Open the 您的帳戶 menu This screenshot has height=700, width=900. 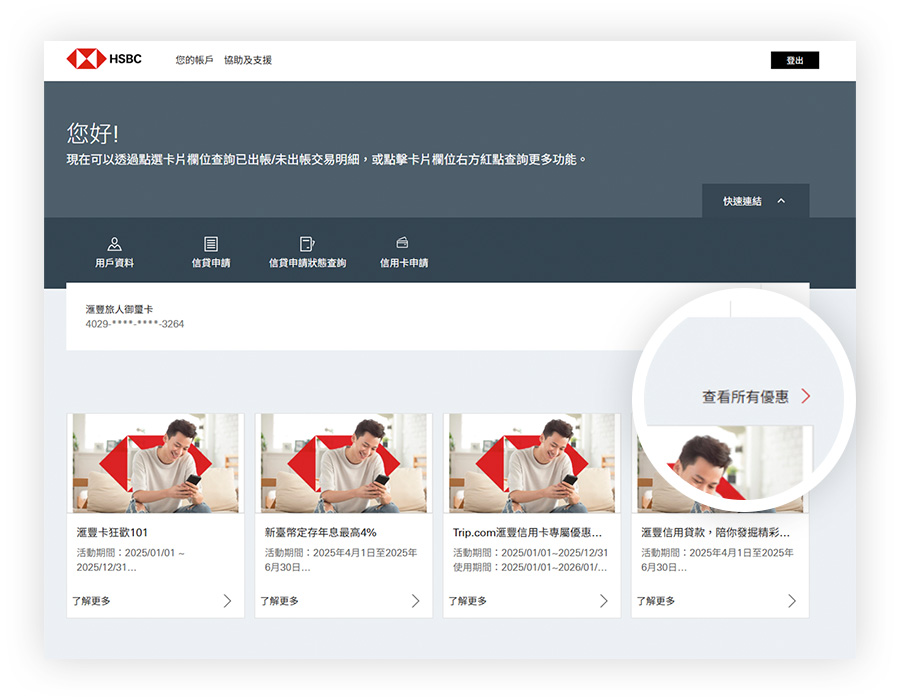[194, 60]
